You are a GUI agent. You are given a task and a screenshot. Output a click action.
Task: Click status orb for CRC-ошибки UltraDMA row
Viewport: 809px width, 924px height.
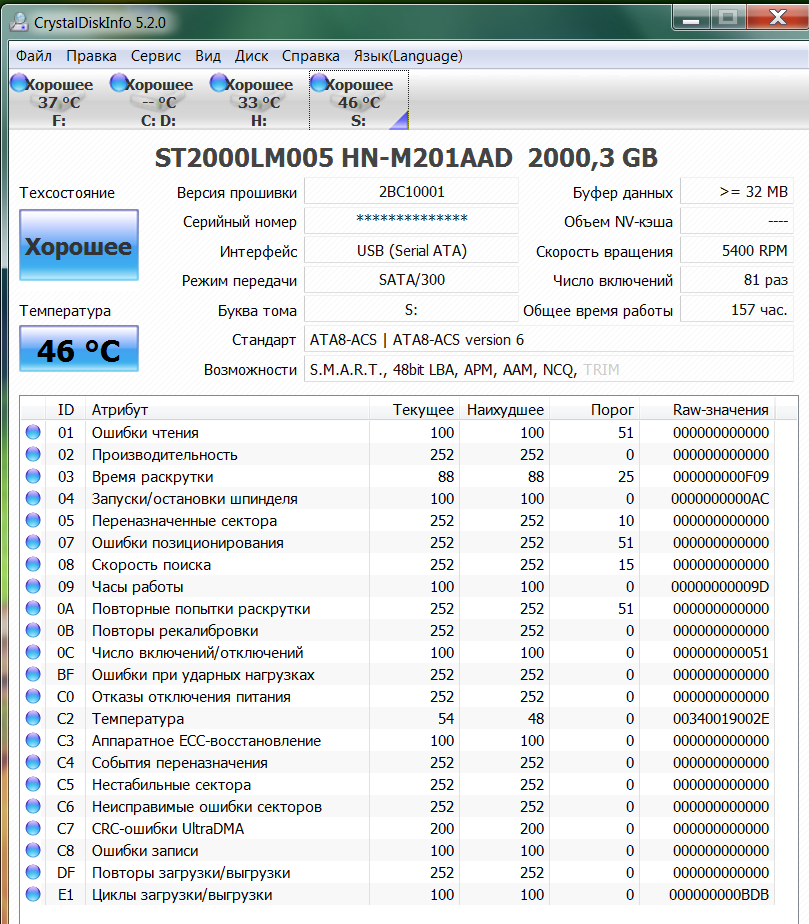33,828
